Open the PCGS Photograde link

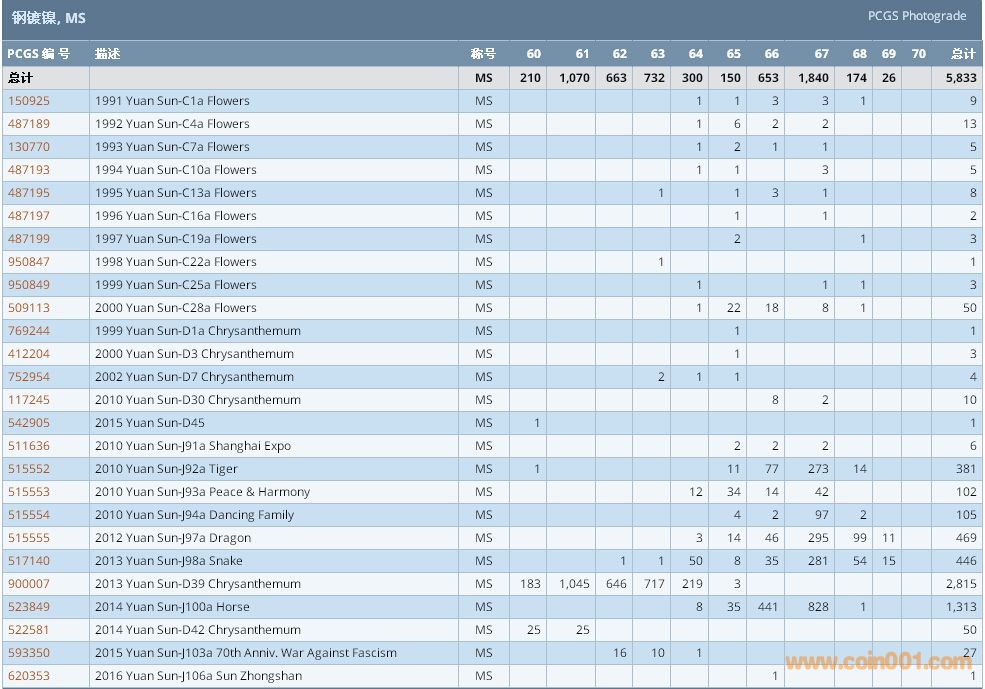pyautogui.click(x=917, y=16)
